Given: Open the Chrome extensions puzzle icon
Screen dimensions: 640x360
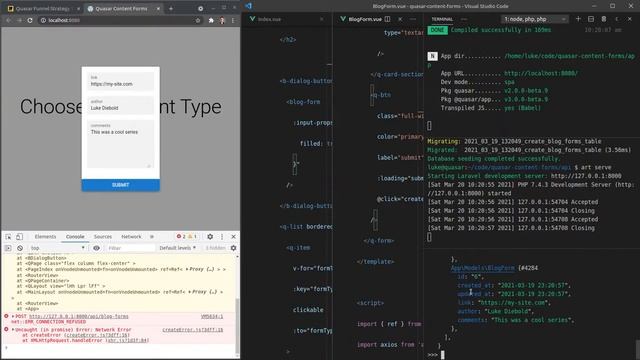Looking at the screenshot, I should coord(211,20).
